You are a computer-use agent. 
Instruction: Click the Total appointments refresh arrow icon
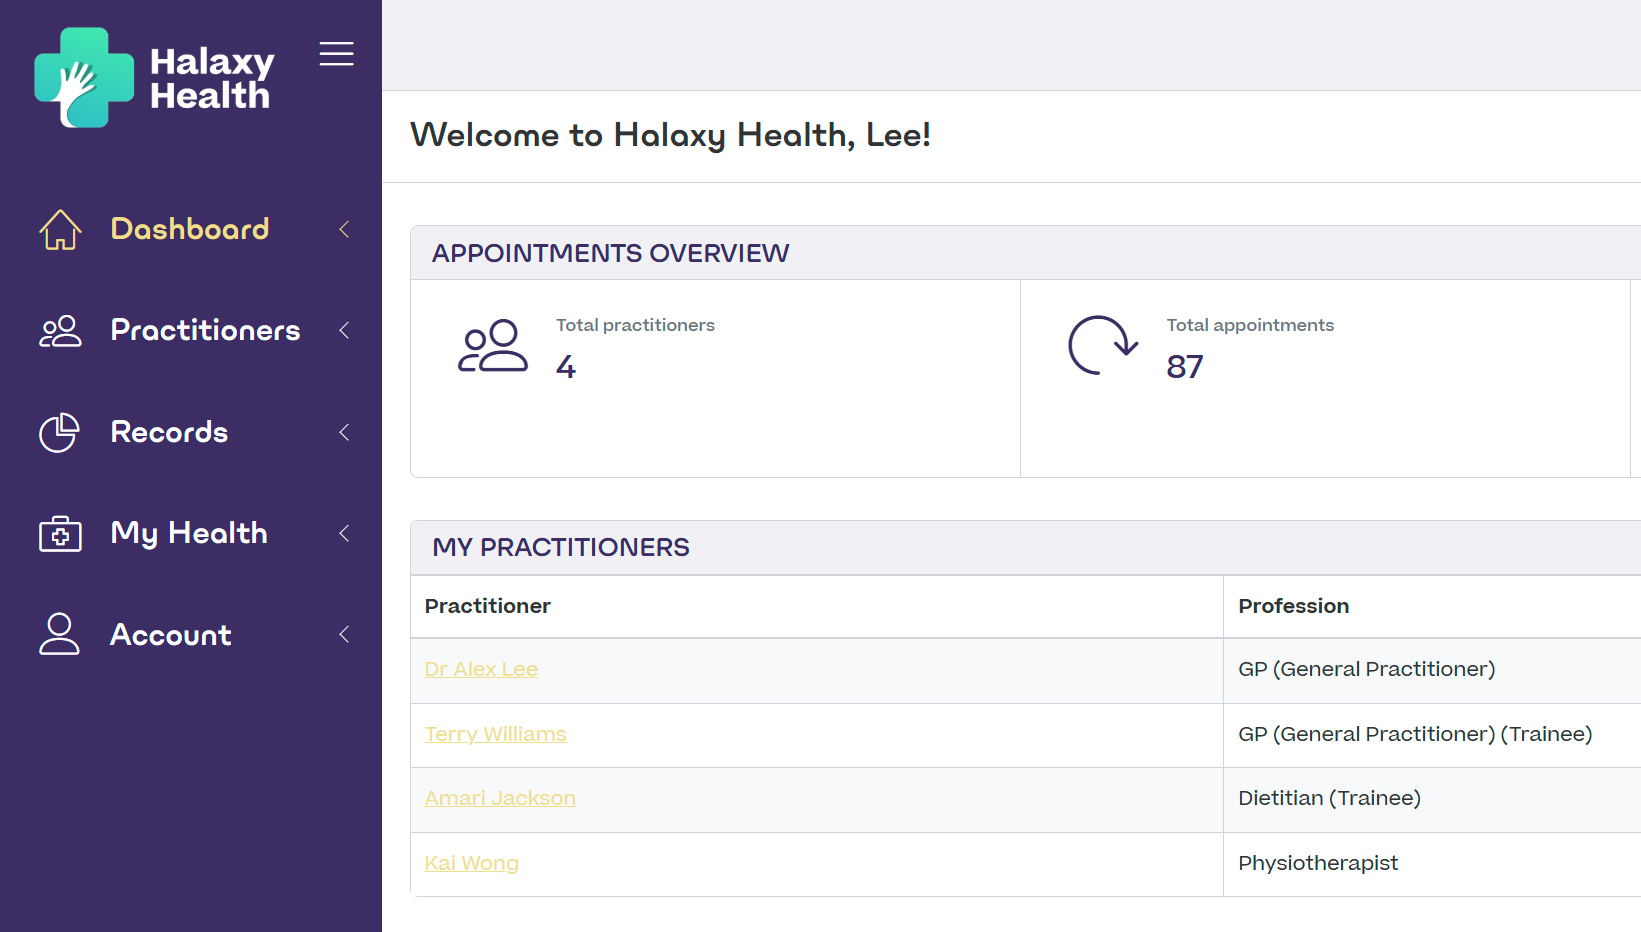coord(1103,345)
